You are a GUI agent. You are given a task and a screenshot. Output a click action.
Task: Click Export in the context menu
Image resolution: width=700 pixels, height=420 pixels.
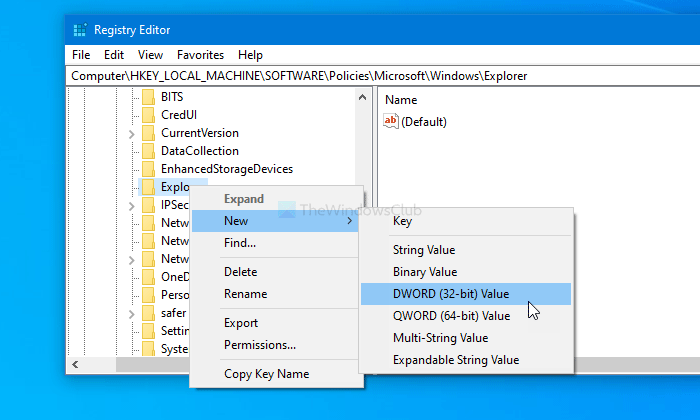click(x=241, y=323)
